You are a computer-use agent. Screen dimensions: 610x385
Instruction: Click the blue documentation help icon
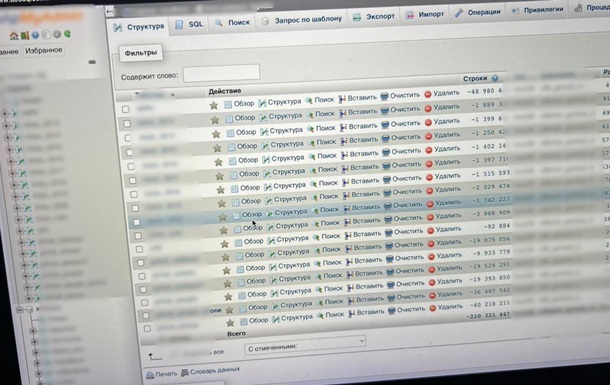click(35, 35)
